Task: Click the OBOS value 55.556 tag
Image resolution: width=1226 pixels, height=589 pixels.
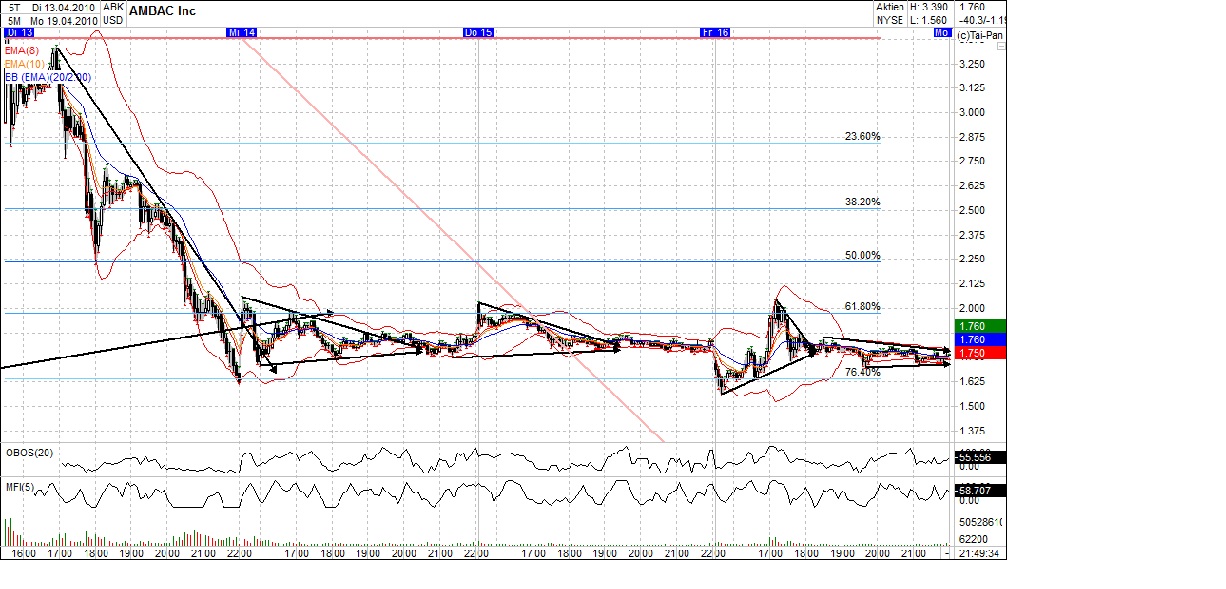Action: pos(980,456)
